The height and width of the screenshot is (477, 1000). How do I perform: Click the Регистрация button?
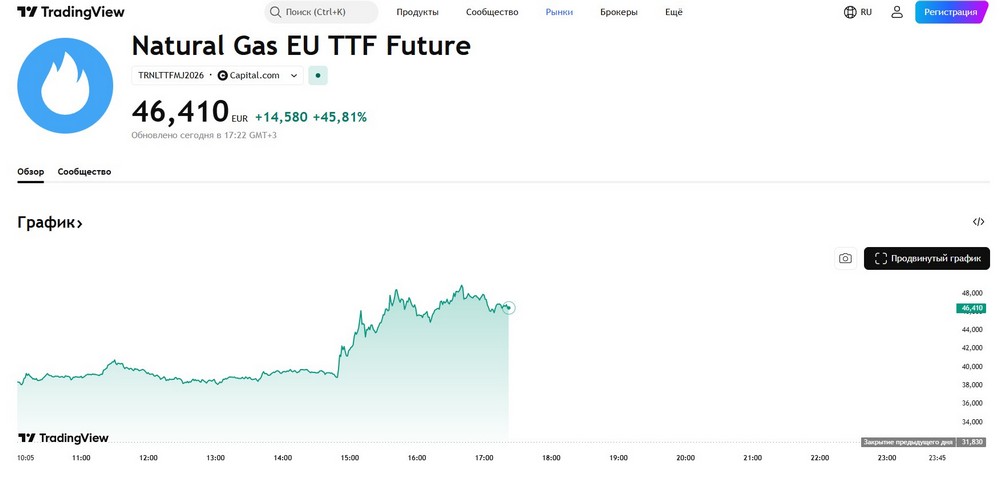[950, 12]
